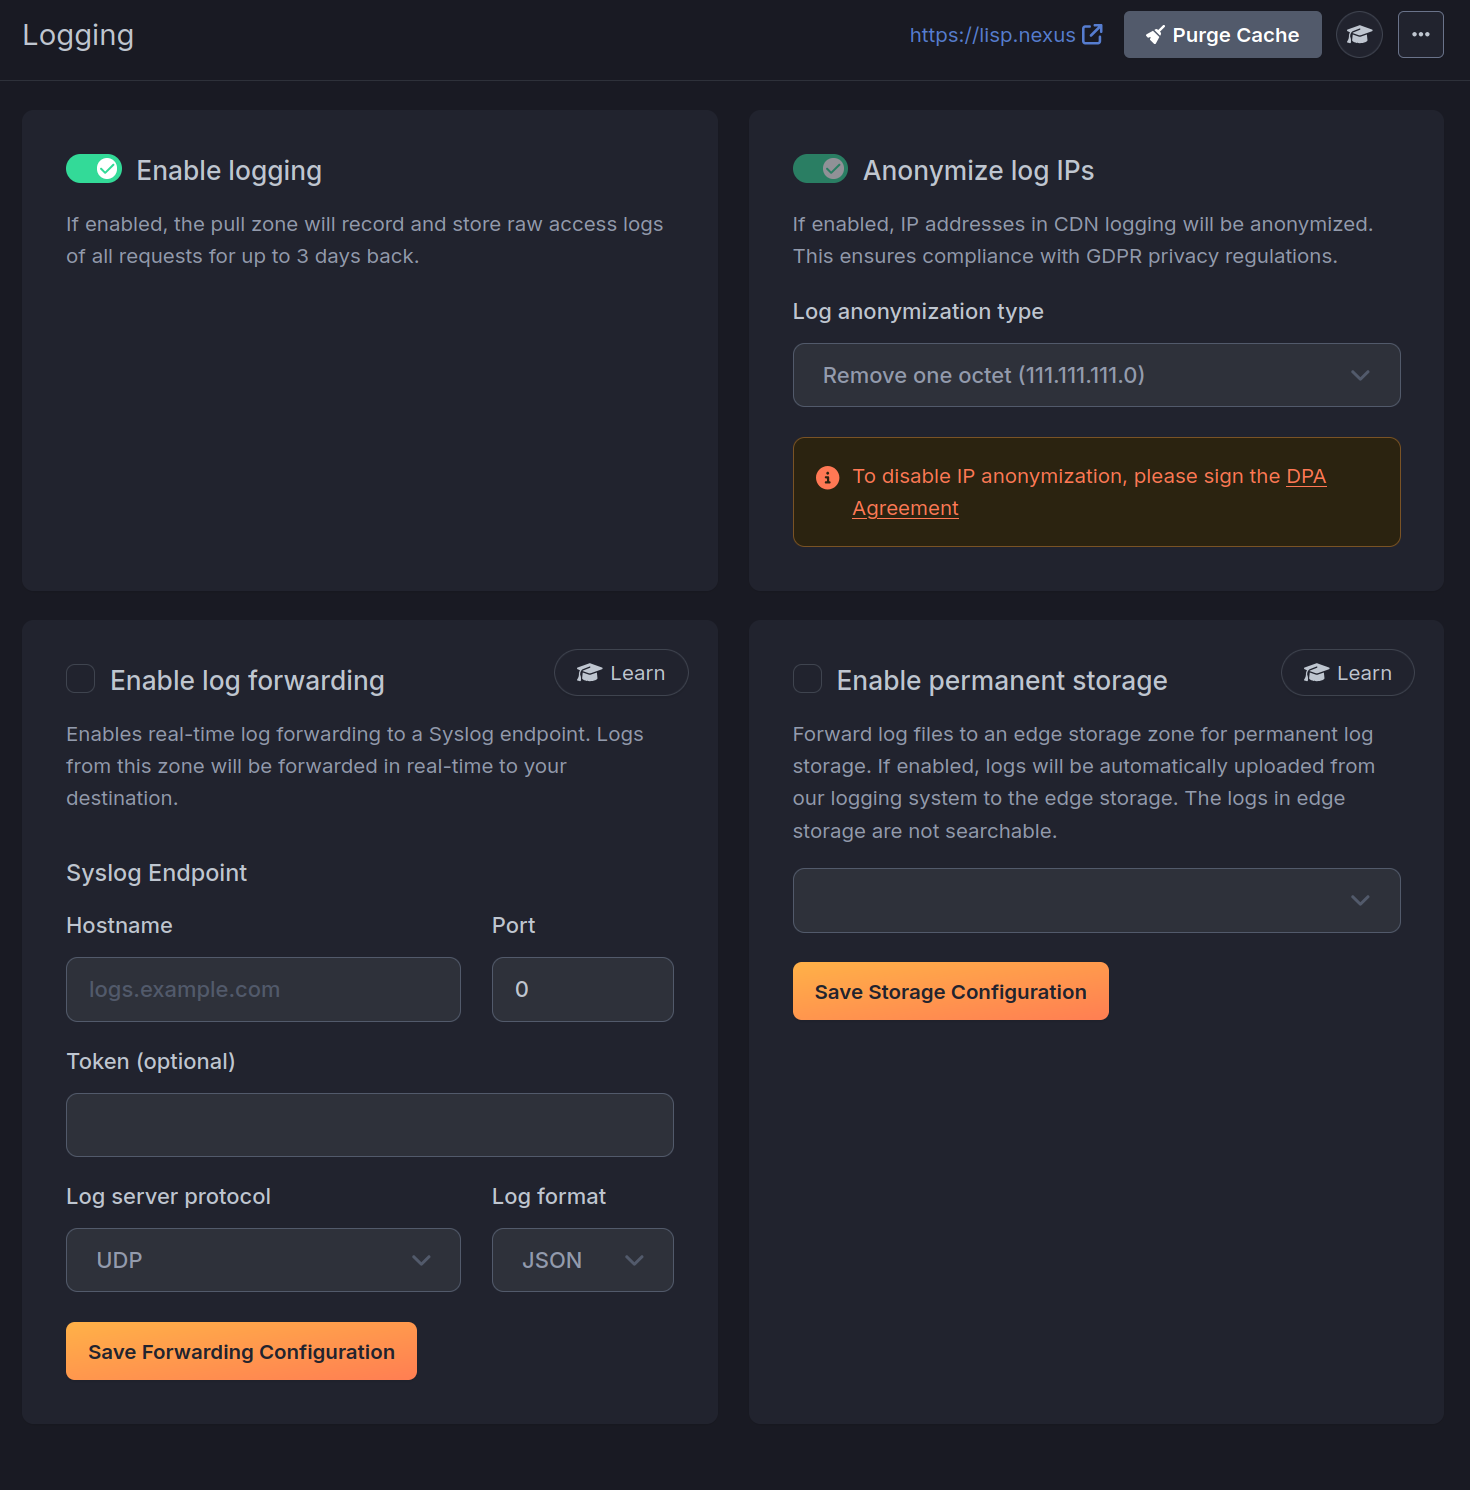Focus the Token (optional) input field
The image size is (1470, 1490).
click(x=369, y=1125)
